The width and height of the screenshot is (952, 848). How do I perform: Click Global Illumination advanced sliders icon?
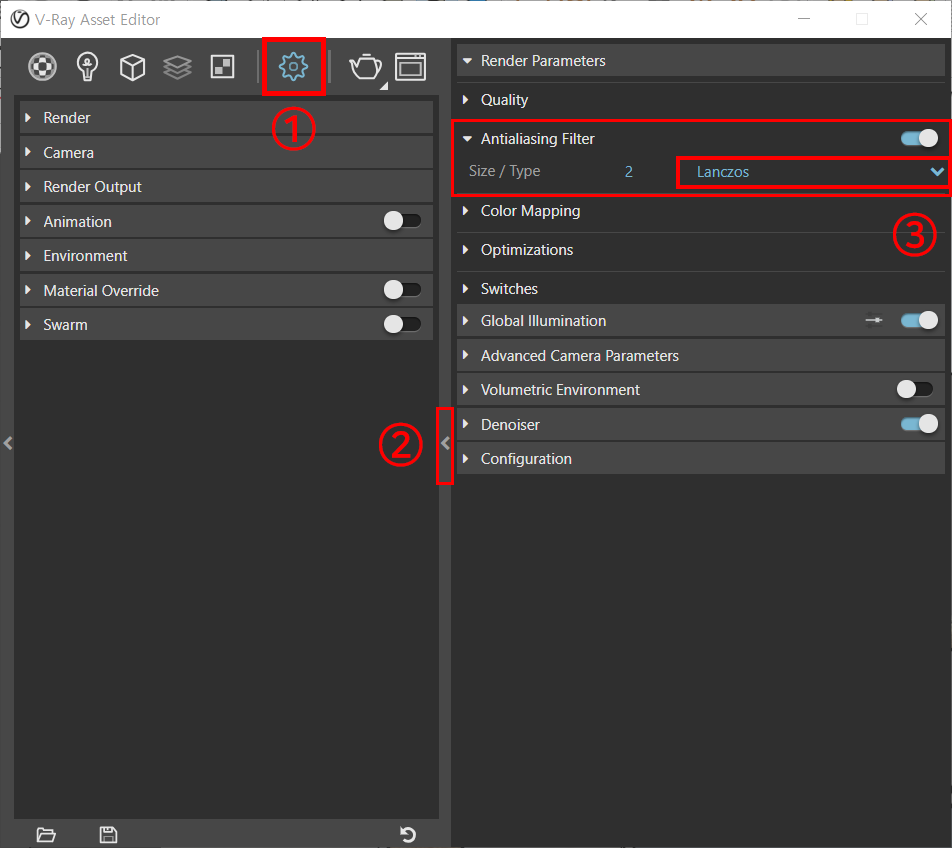point(874,320)
